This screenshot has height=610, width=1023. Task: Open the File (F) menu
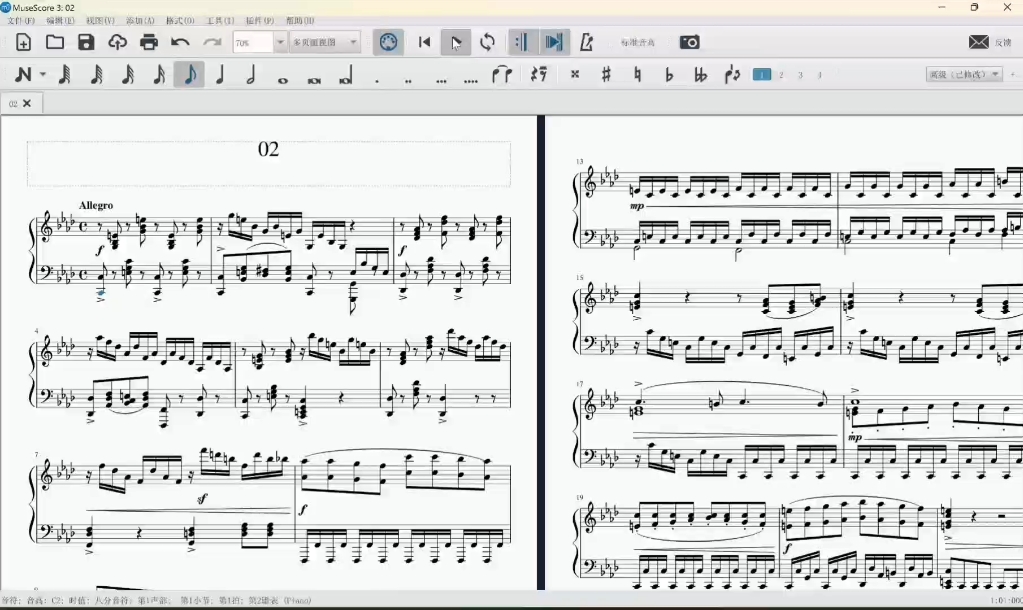click(x=21, y=21)
